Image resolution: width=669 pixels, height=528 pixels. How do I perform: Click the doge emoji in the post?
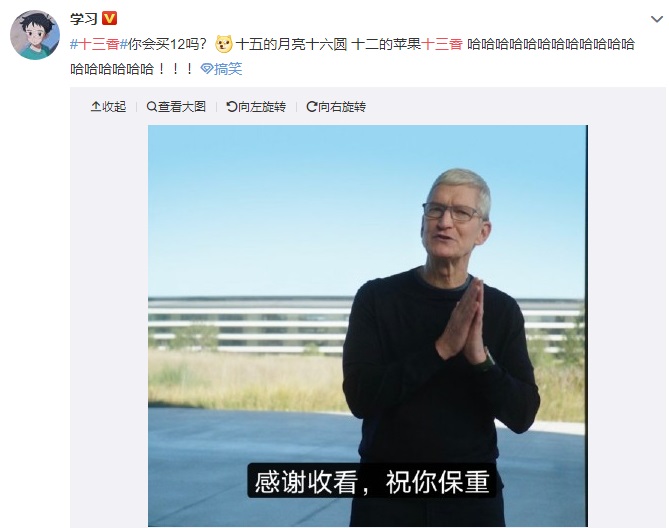[x=224, y=44]
